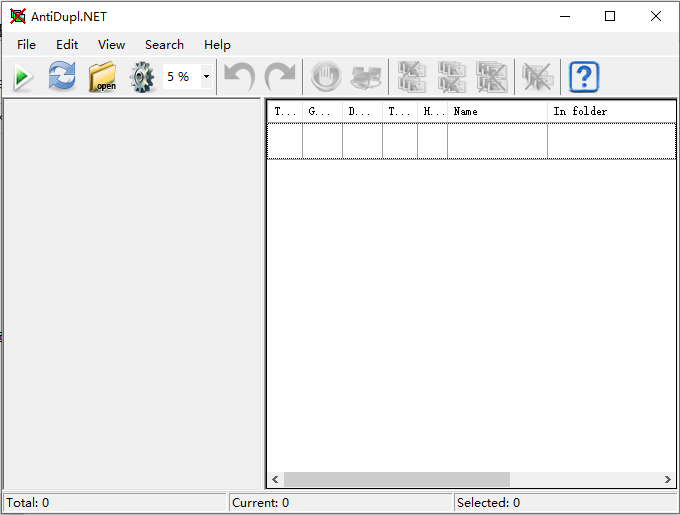This screenshot has height=515, width=680.
Task: Open the View menu
Action: [111, 44]
